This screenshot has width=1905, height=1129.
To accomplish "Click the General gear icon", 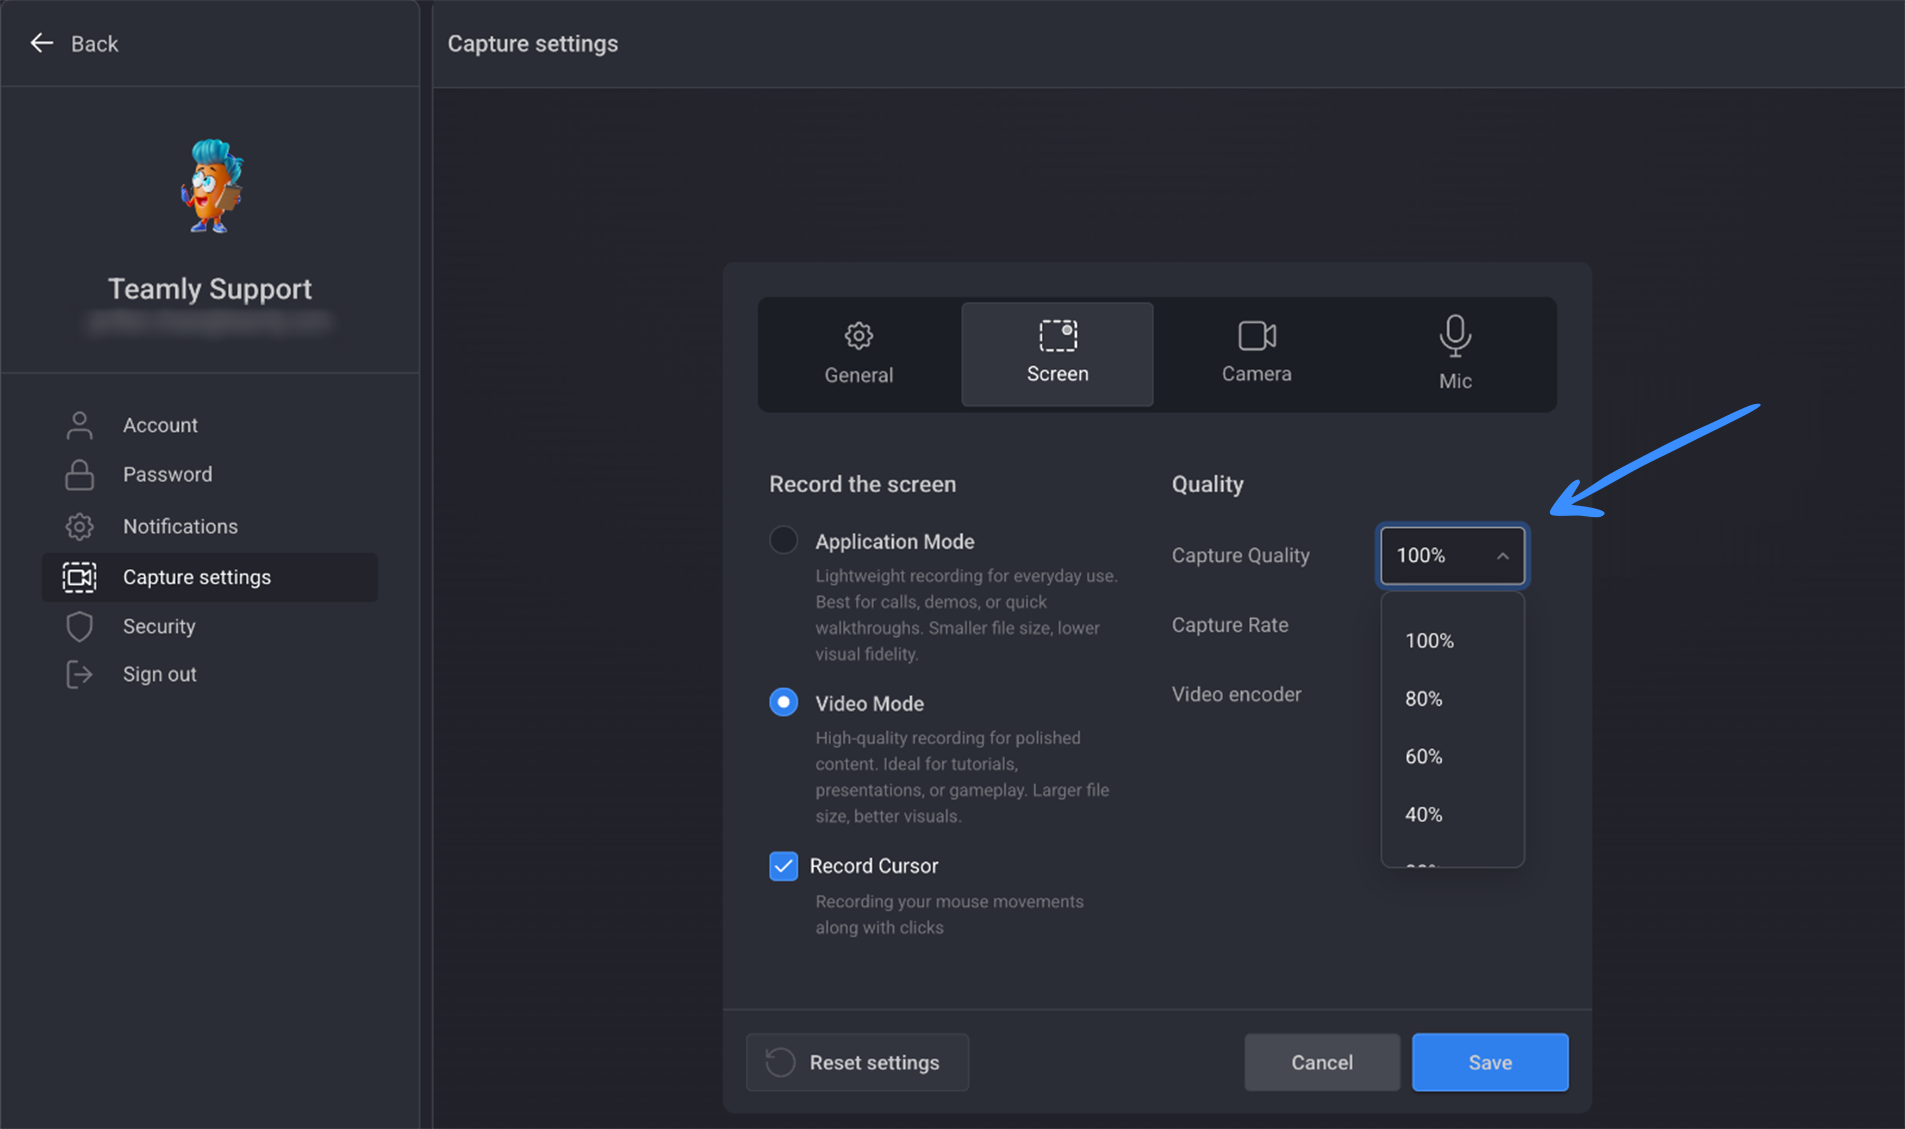I will click(859, 335).
